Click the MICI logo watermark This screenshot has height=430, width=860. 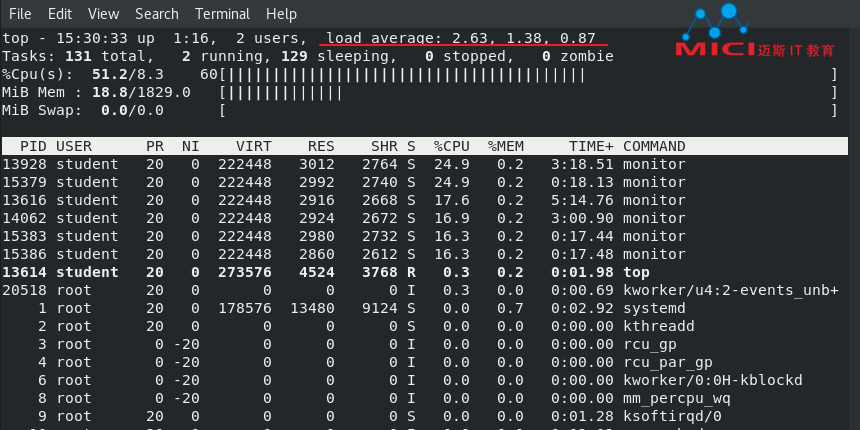[x=755, y=31]
